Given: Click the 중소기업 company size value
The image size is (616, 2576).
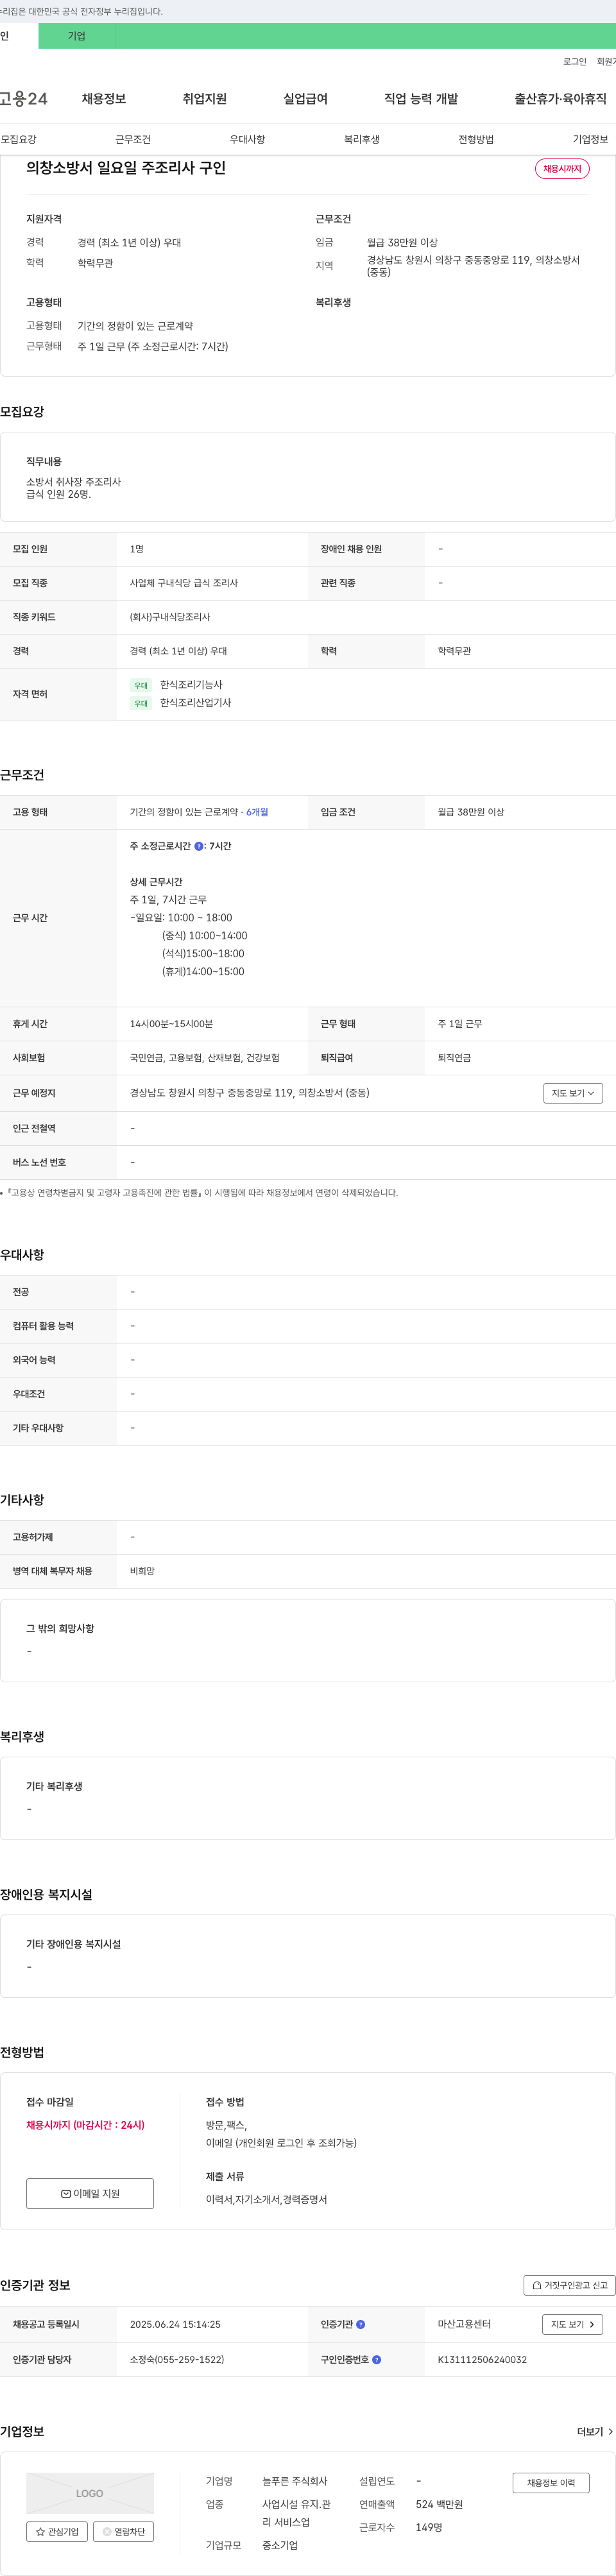Looking at the screenshot, I should [280, 2545].
